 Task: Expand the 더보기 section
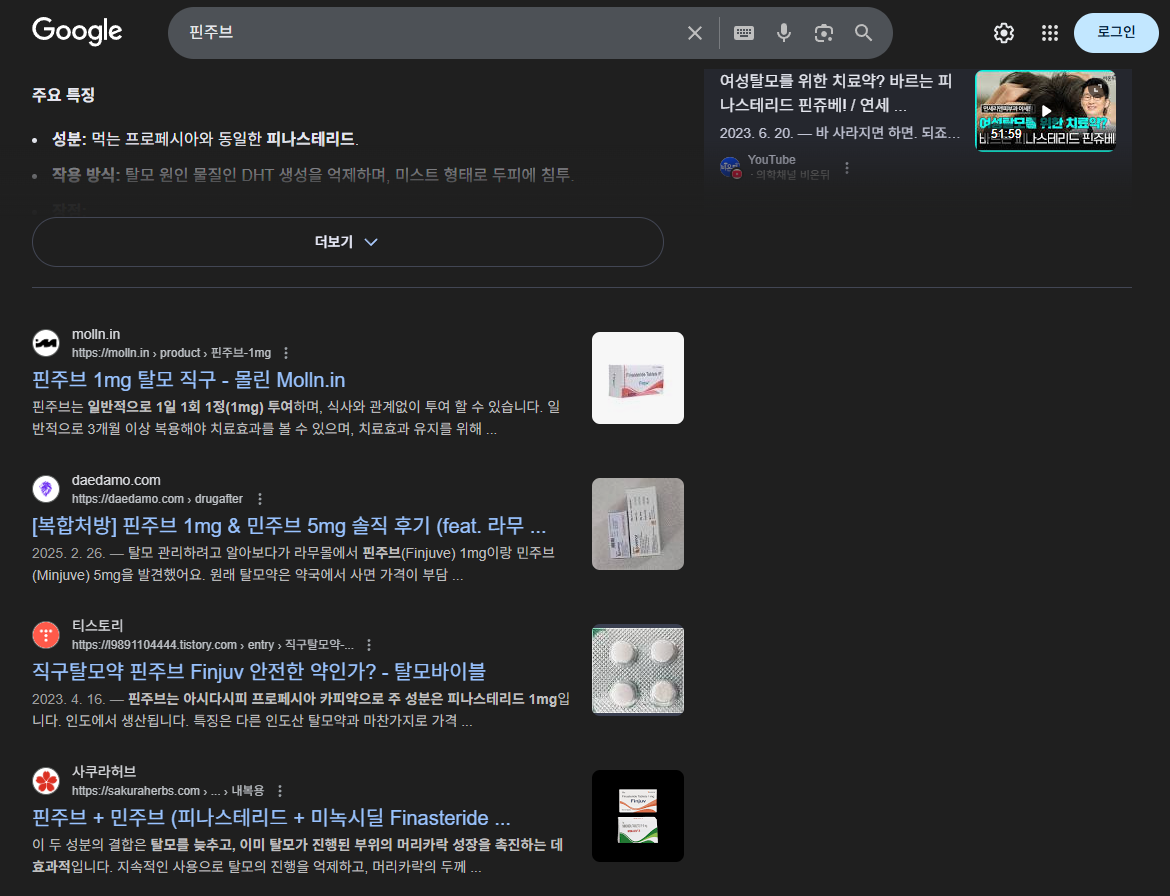[x=348, y=242]
